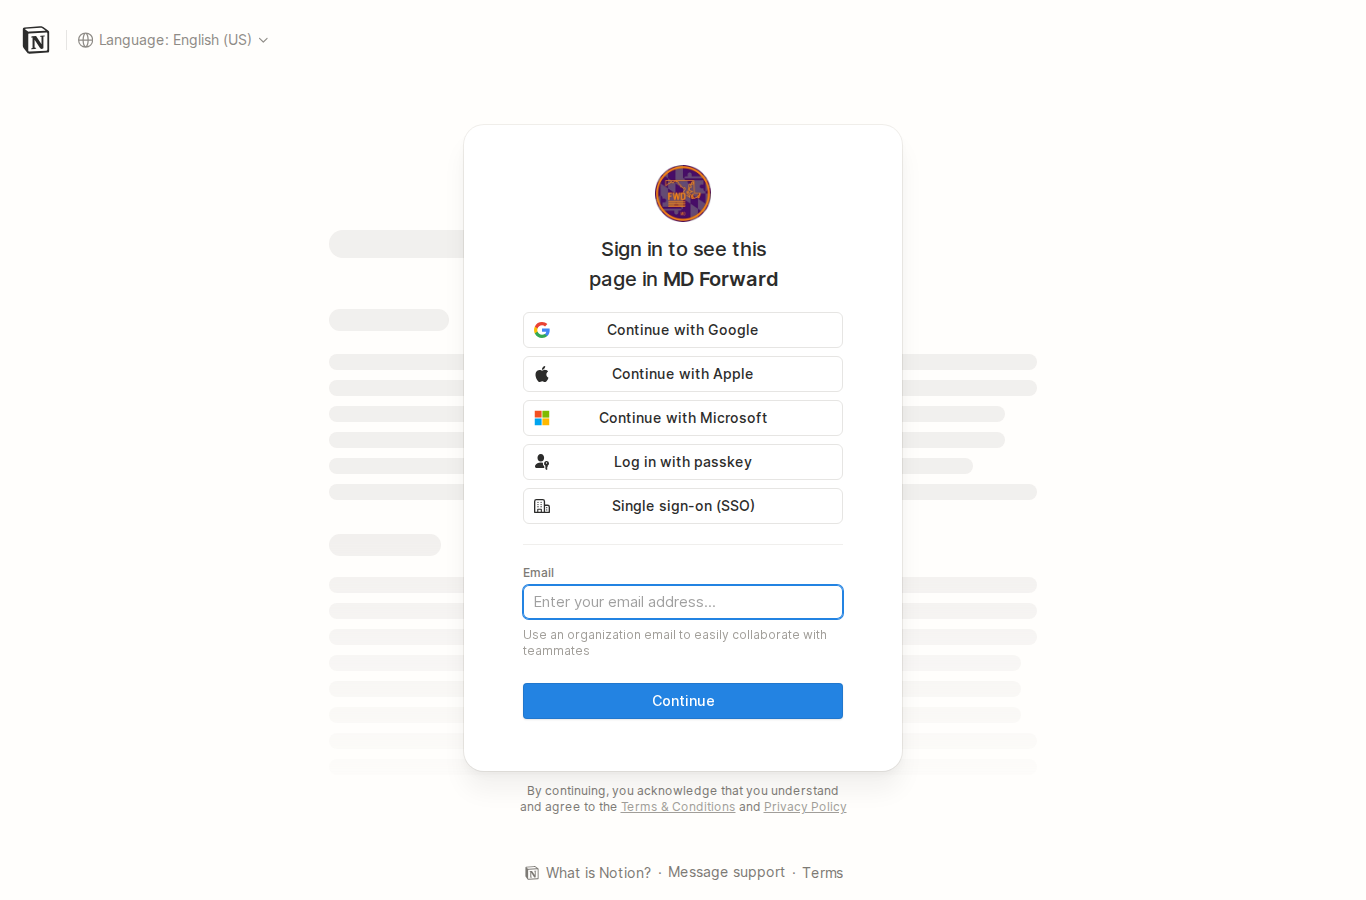
Task: Choose Log in with passkey
Action: (x=682, y=461)
